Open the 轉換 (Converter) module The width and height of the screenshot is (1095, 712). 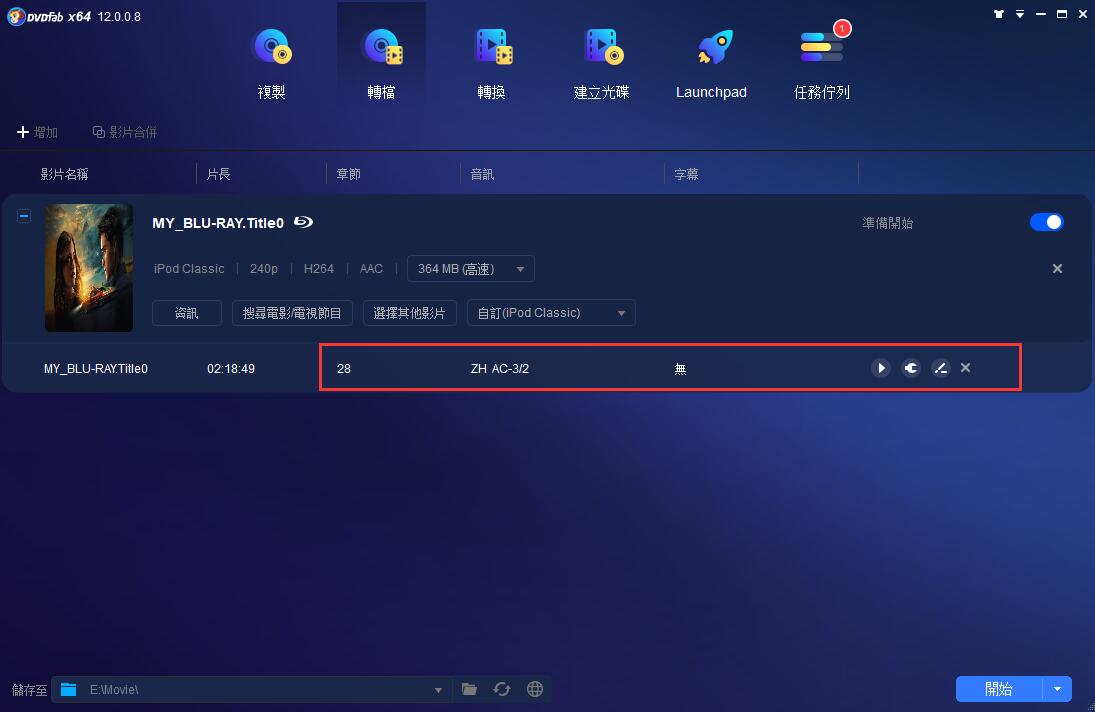492,64
